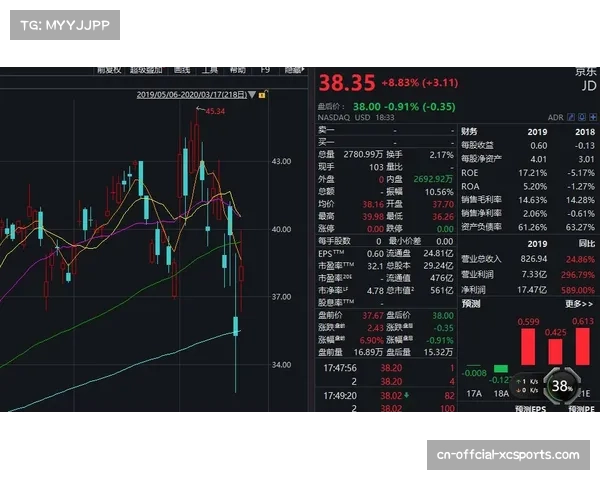This screenshot has width=600, height=480.
Task: Select the 画线 drawing tool
Action: pos(182,70)
